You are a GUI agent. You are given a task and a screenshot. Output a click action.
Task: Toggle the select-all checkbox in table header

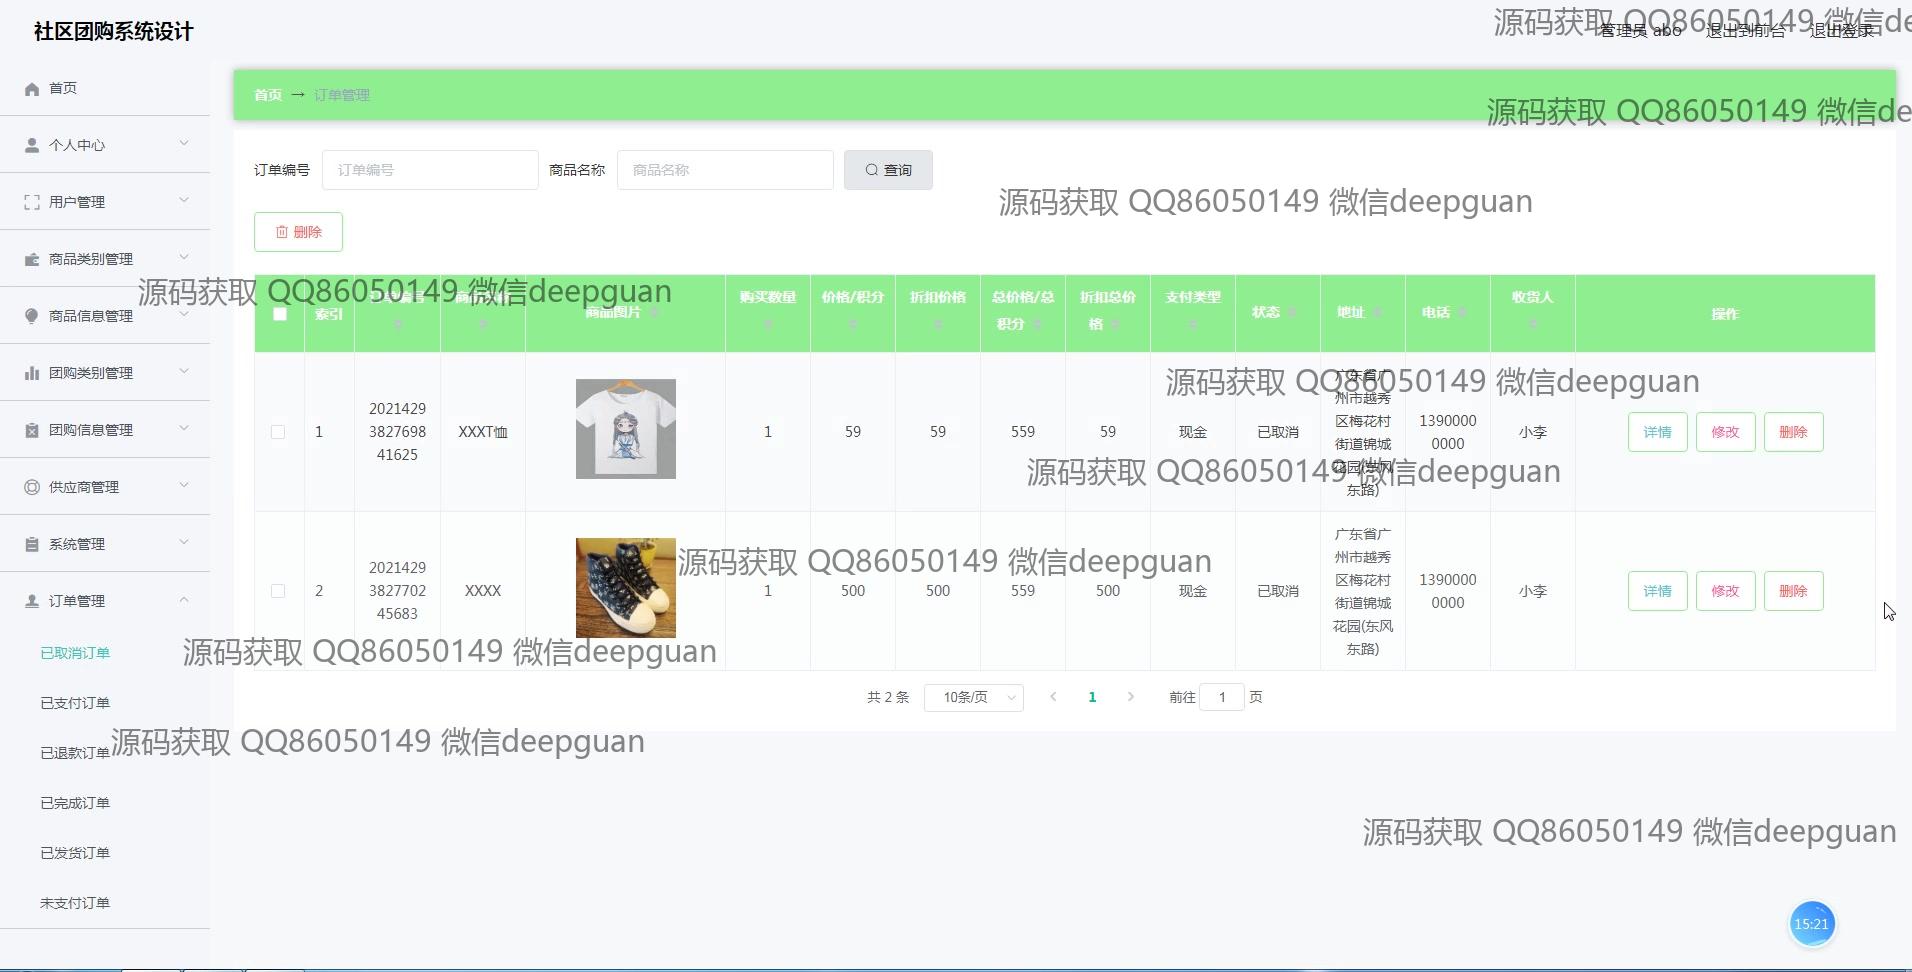pos(280,314)
